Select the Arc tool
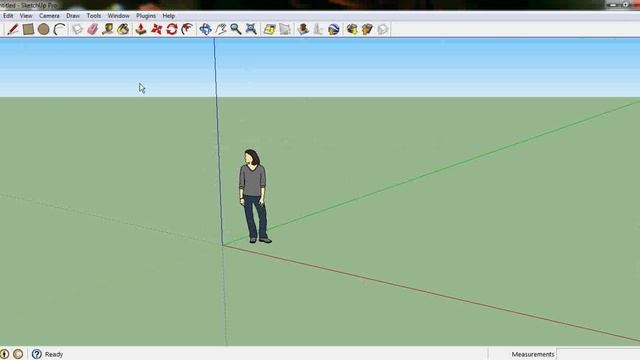 pos(60,29)
